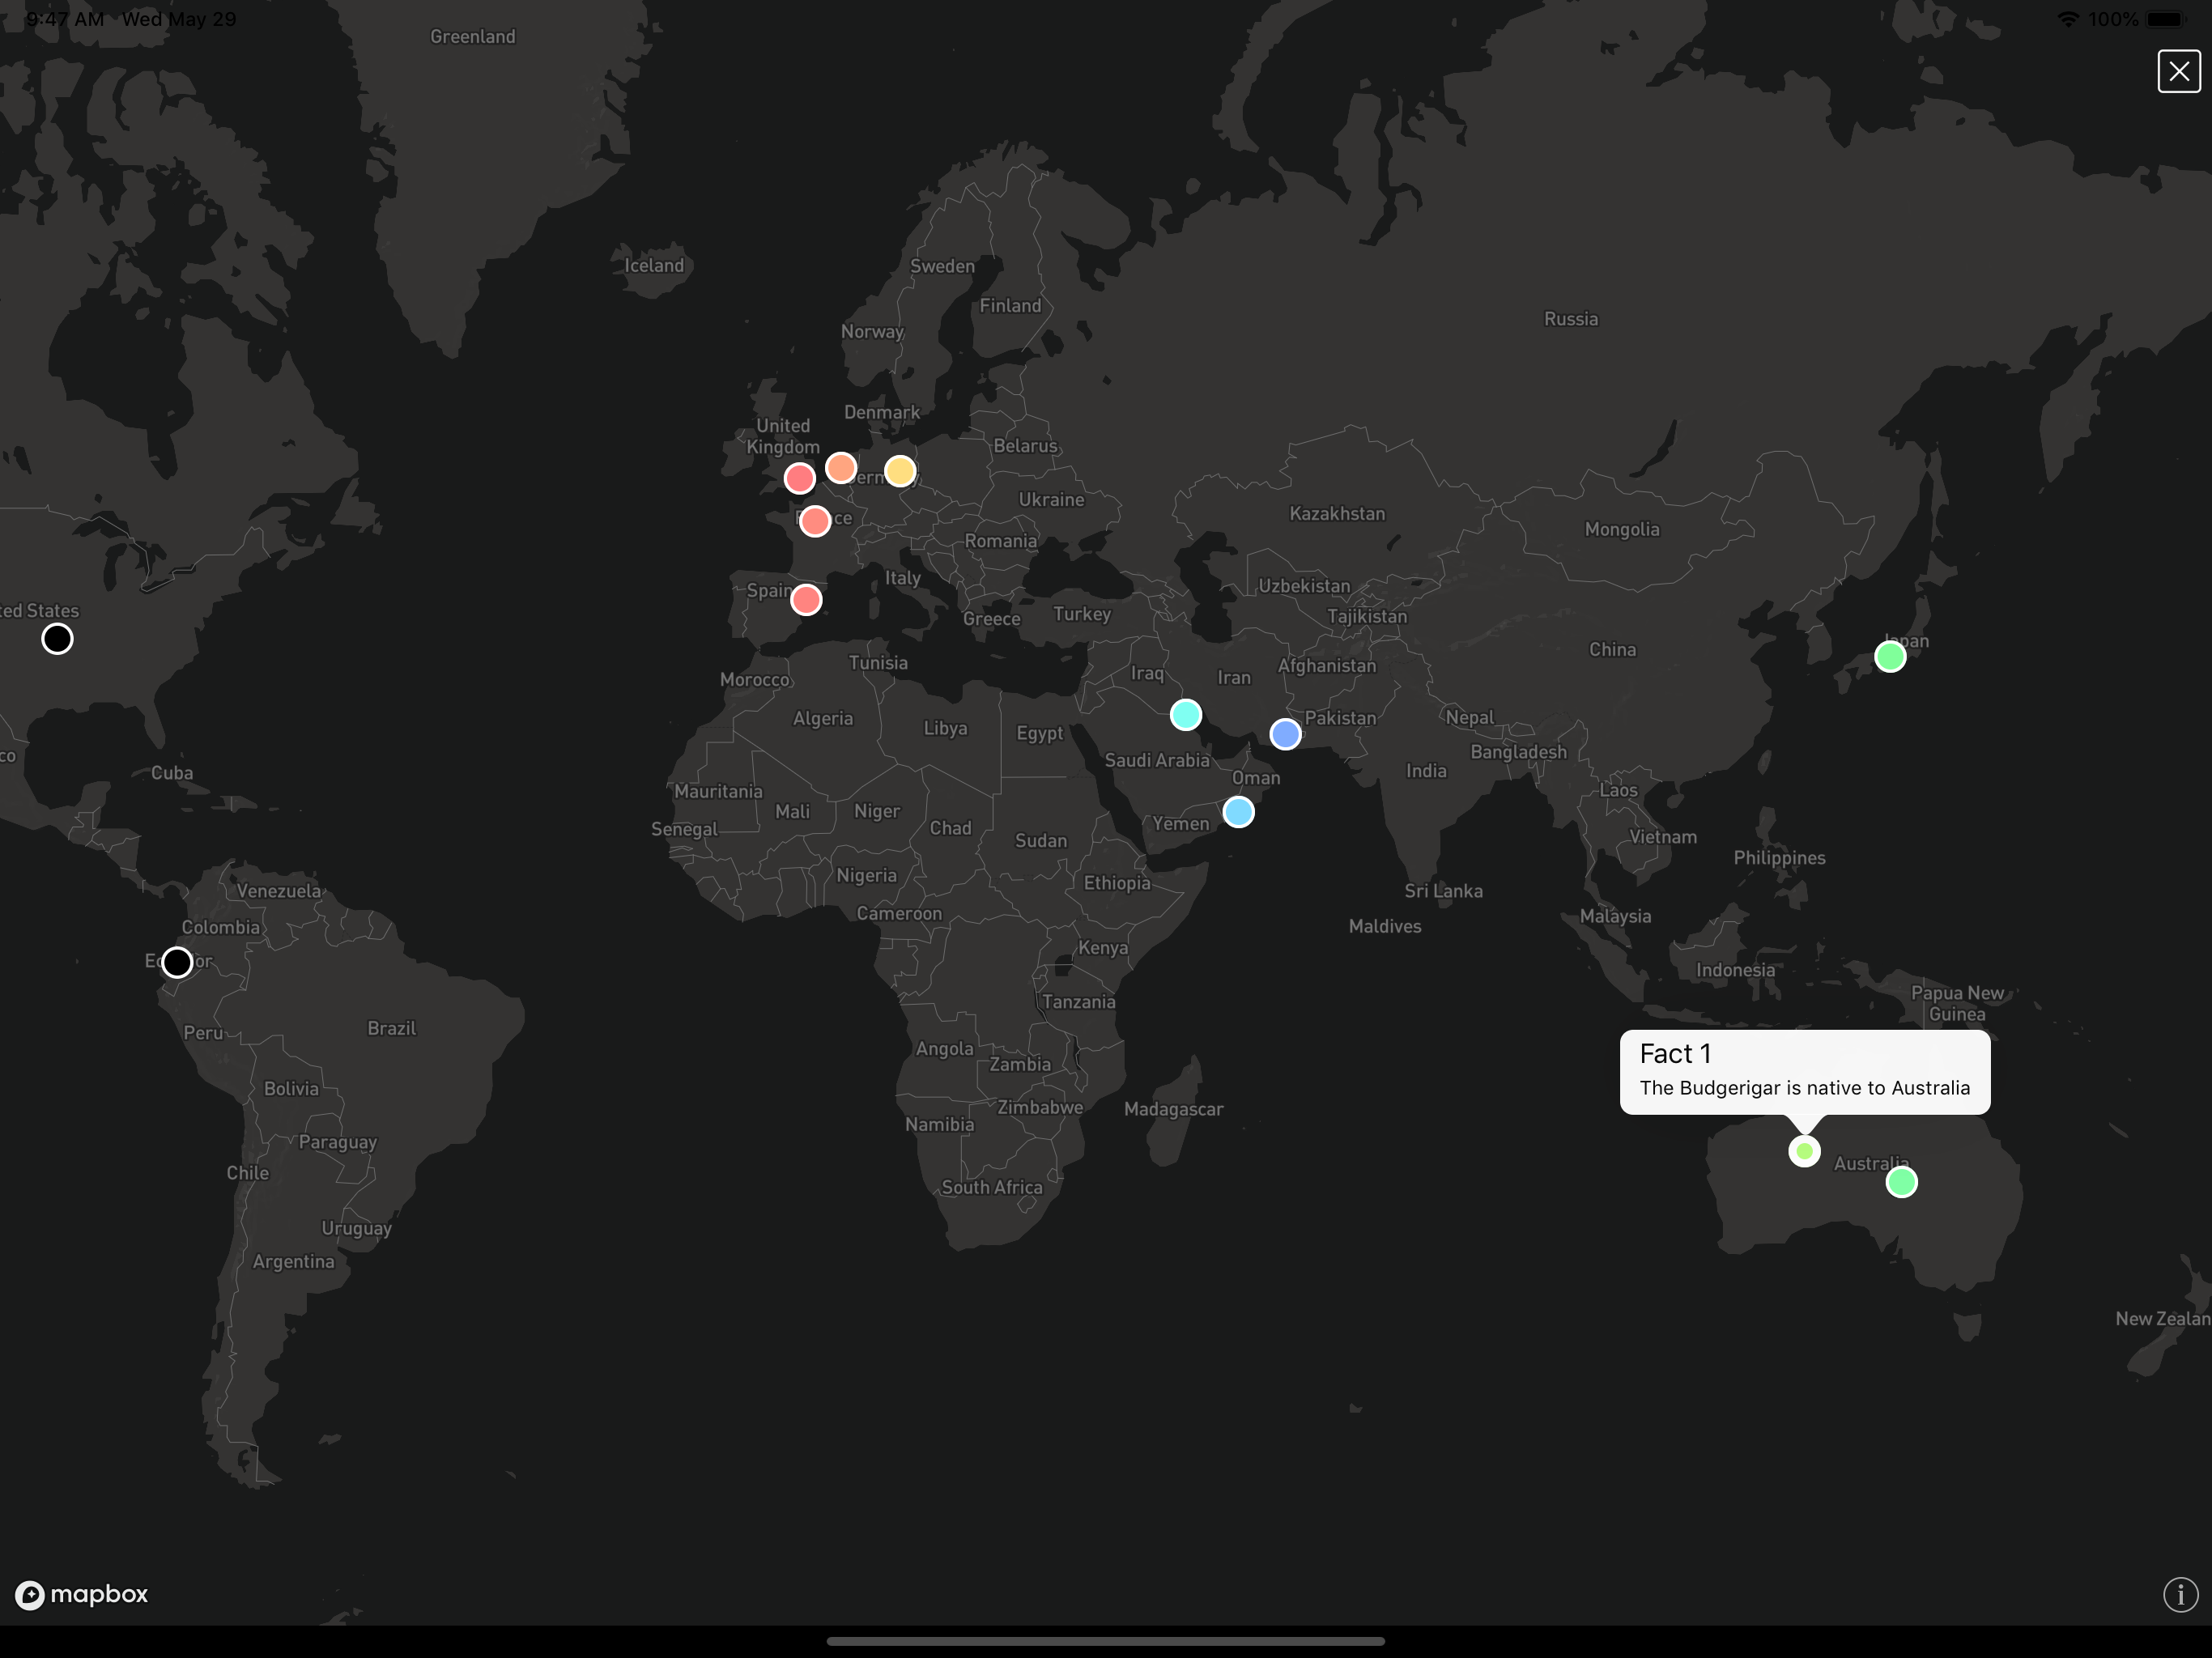Tap the Kazakhstan map label
Screen dimensions: 2212x1658
pyautogui.click(x=1337, y=514)
